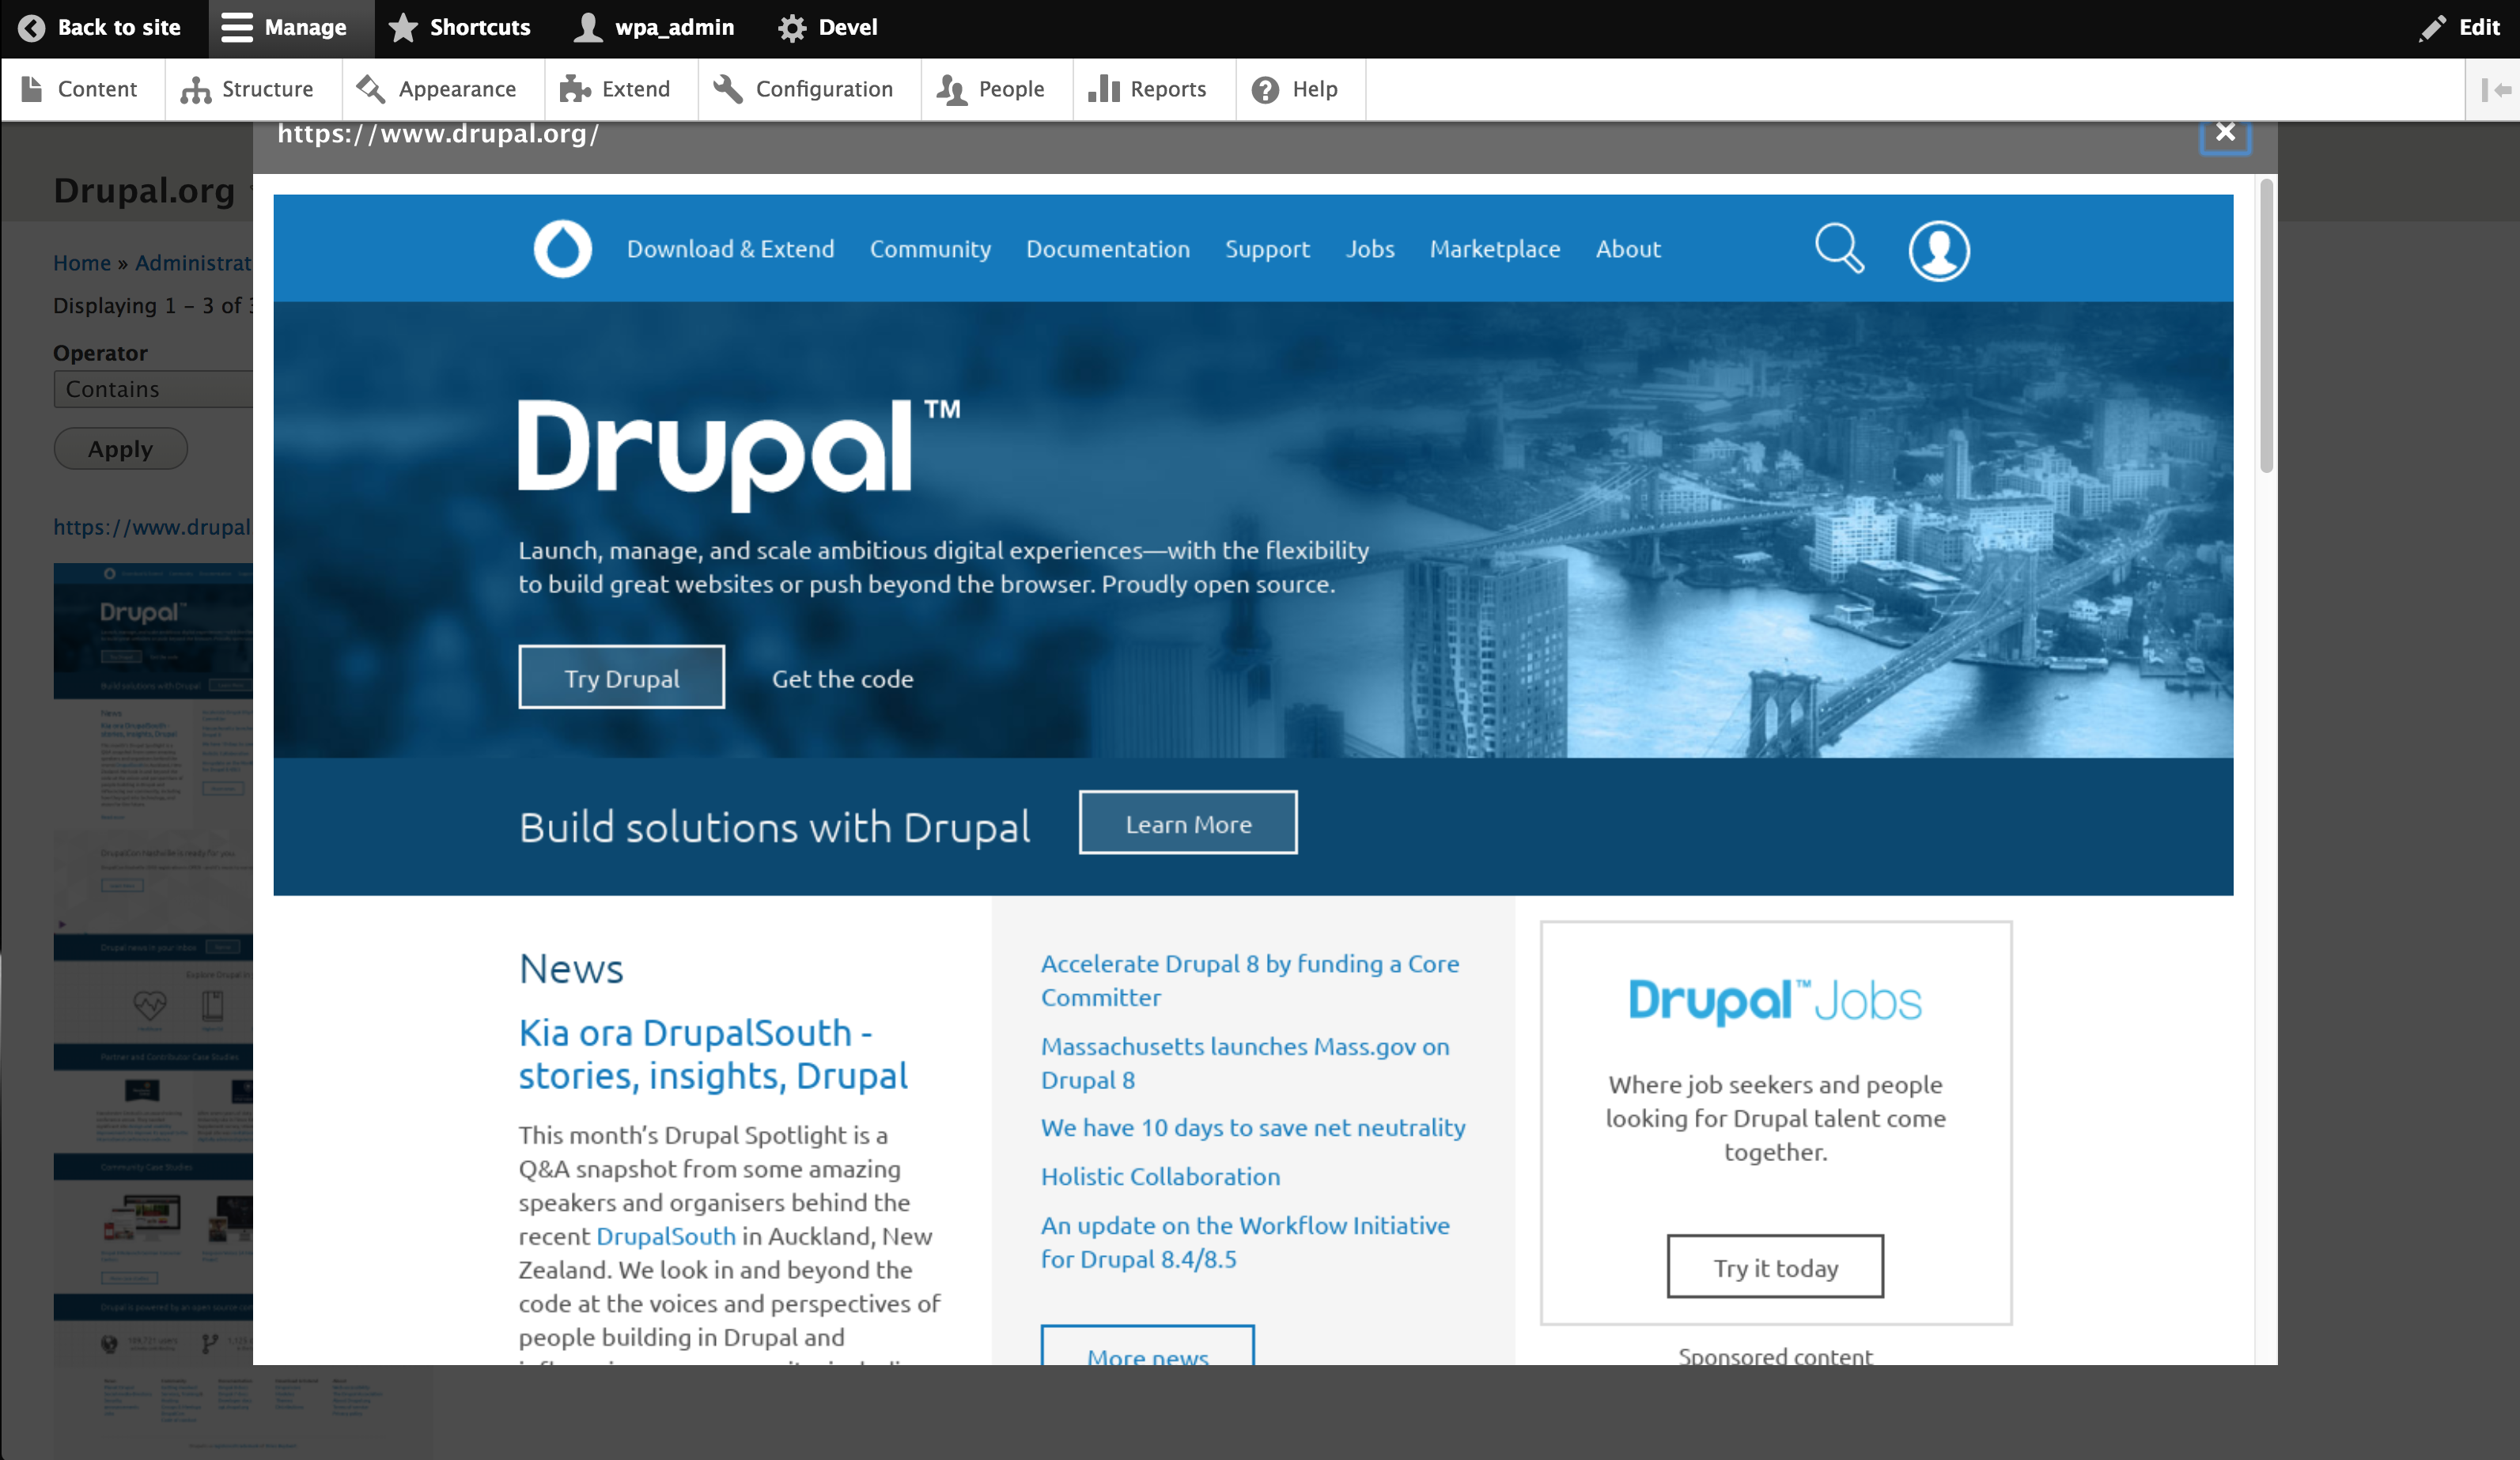Open the Devel gear menu

pyautogui.click(x=793, y=27)
